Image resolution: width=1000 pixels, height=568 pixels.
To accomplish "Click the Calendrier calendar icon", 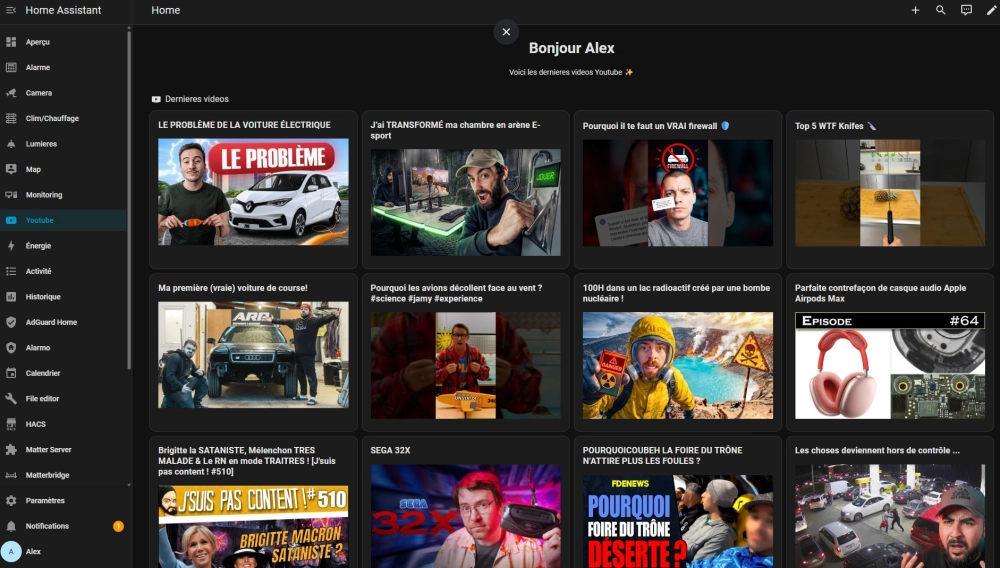I will [11, 374].
